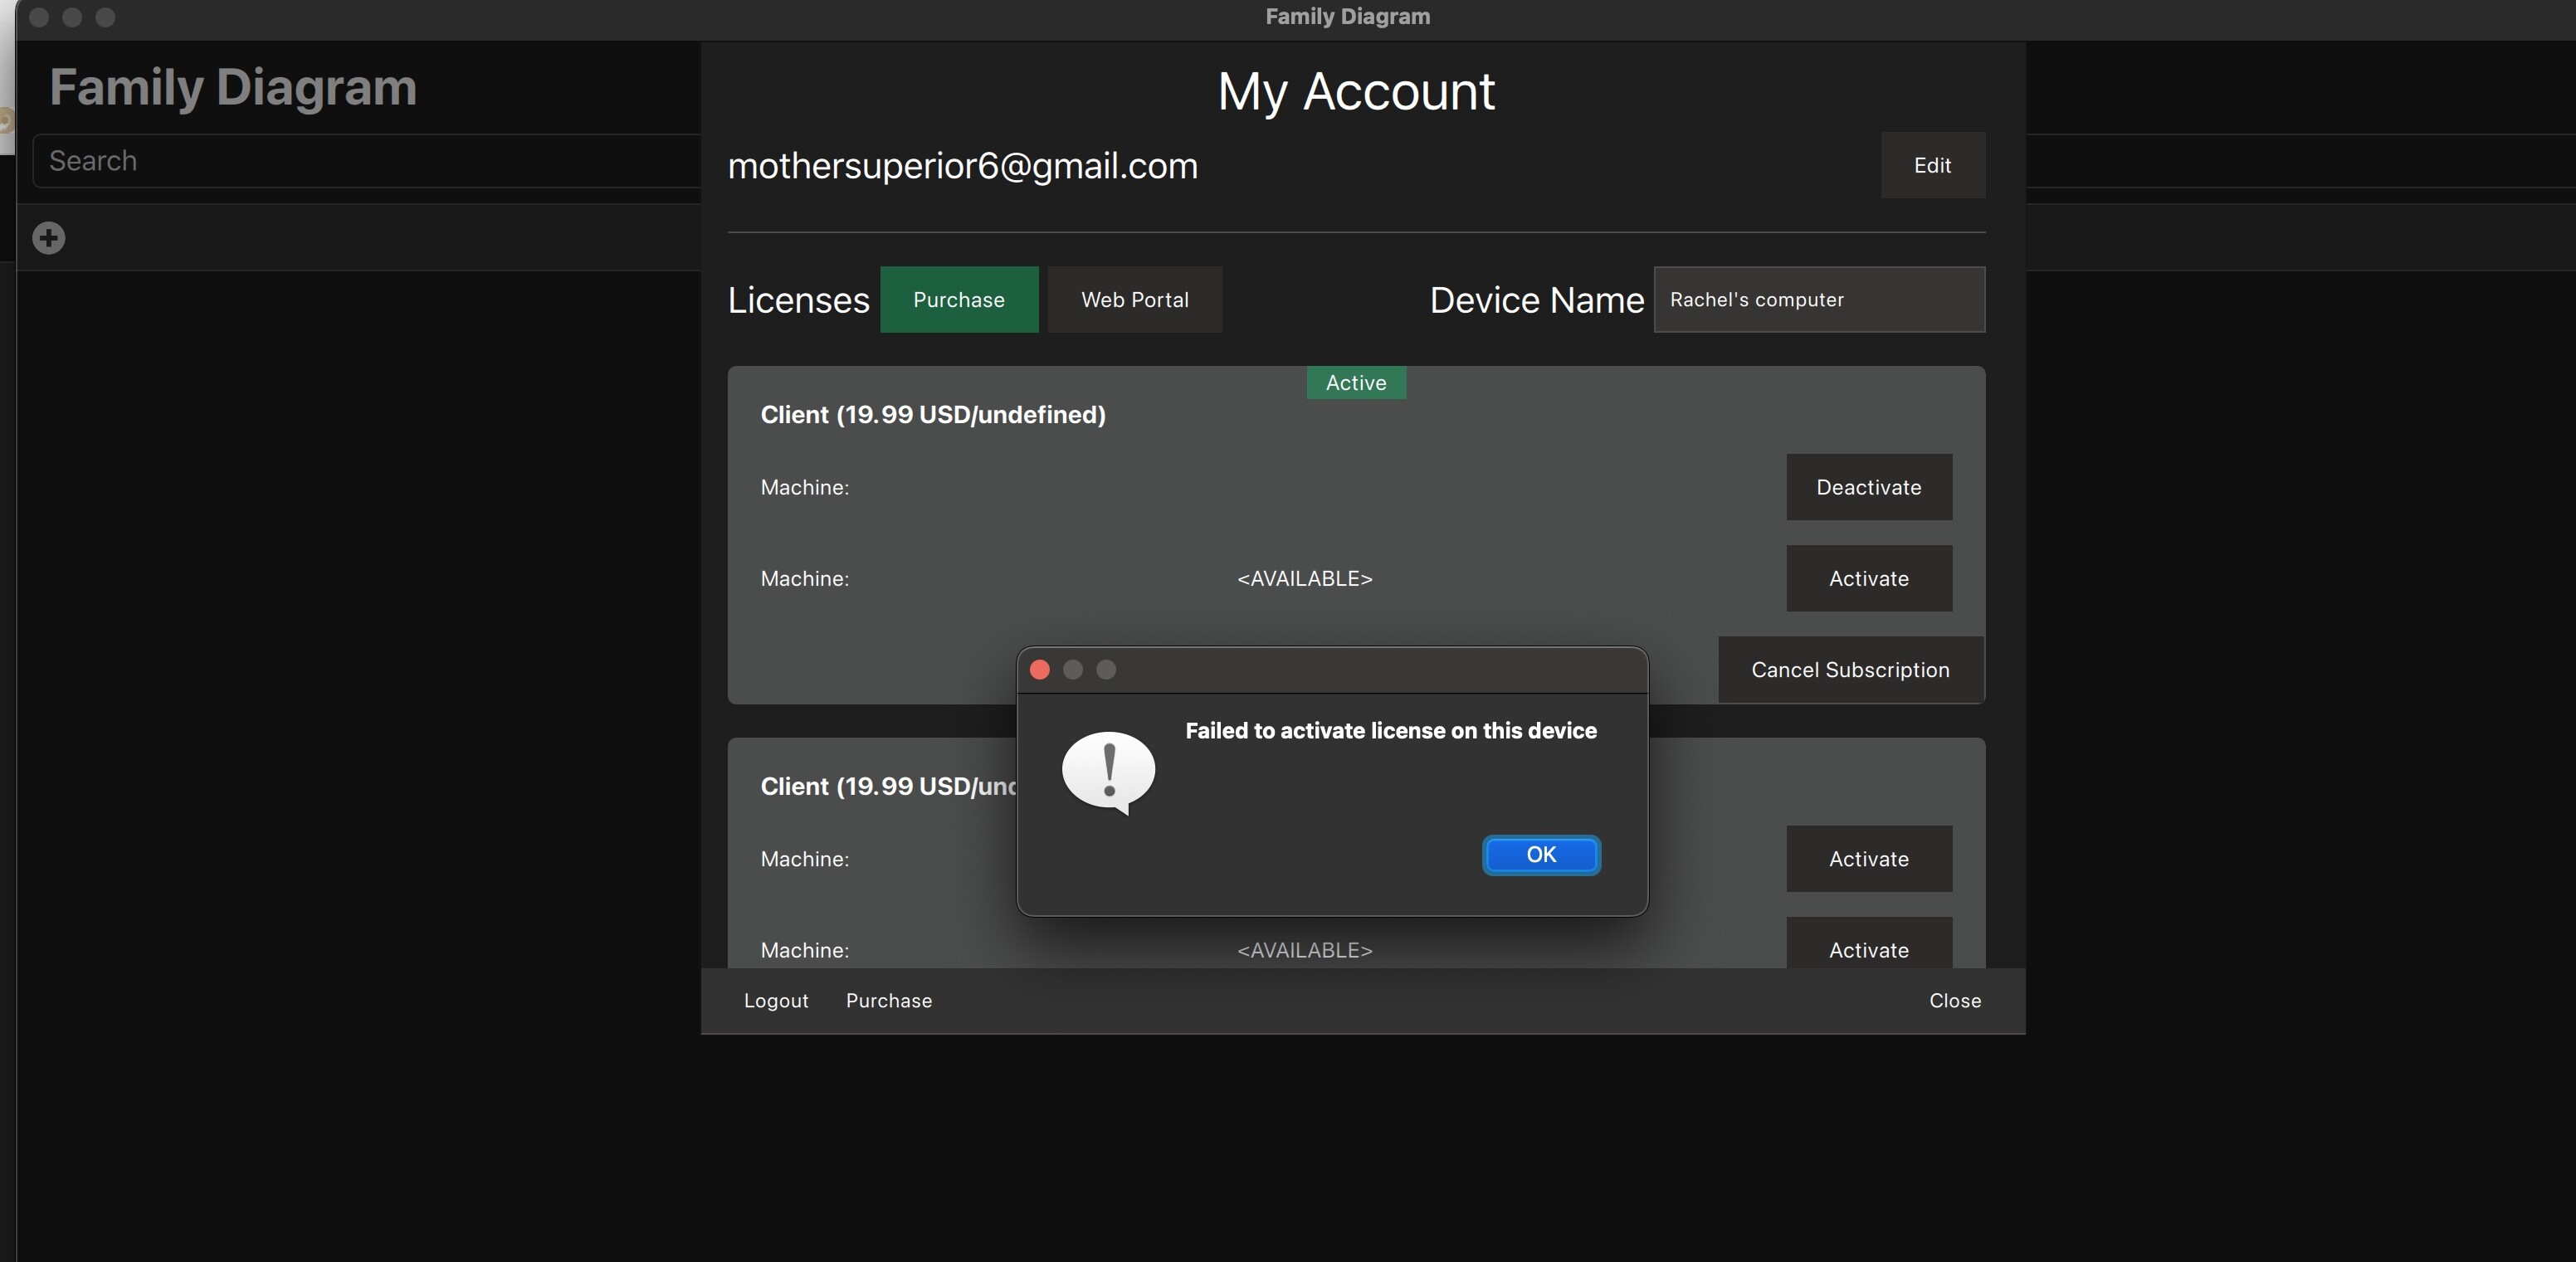Log out of the account
The image size is (2576, 1262).
coord(775,1001)
